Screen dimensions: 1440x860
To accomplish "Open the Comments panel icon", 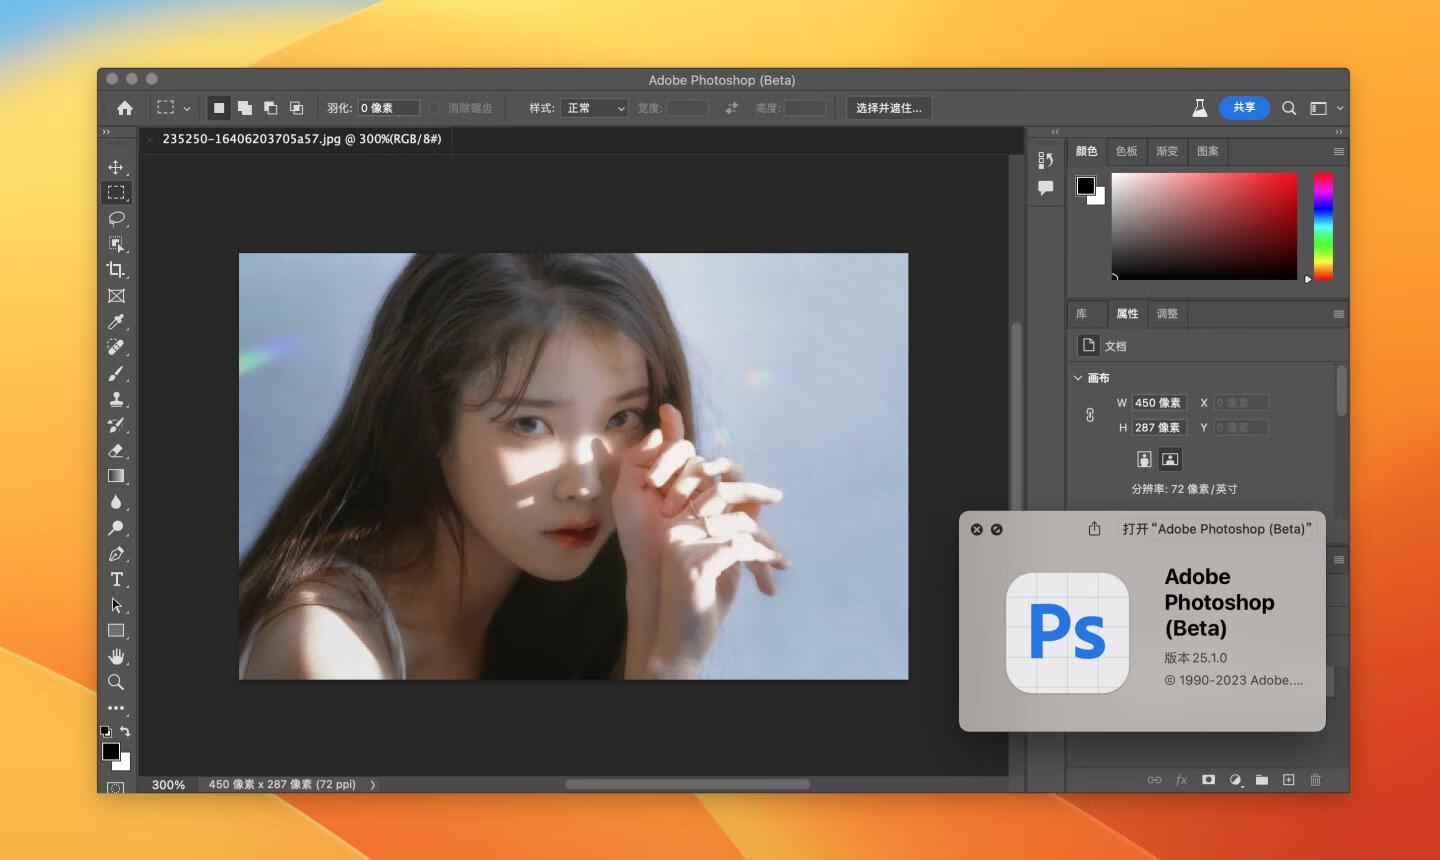I will 1045,187.
